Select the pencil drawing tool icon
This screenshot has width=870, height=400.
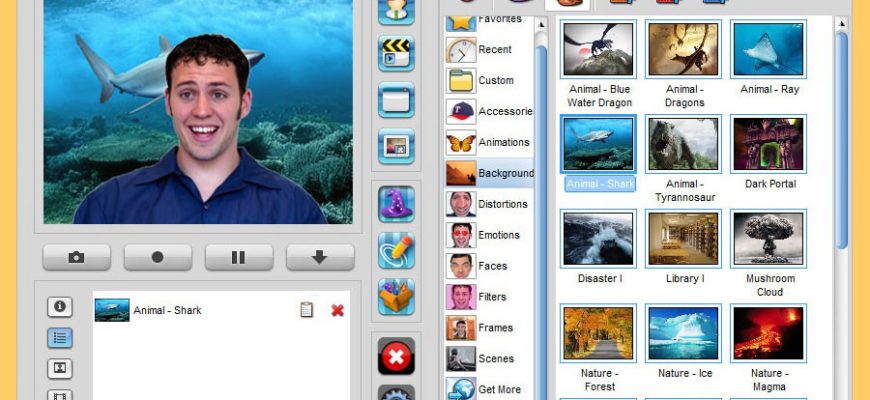(x=396, y=250)
